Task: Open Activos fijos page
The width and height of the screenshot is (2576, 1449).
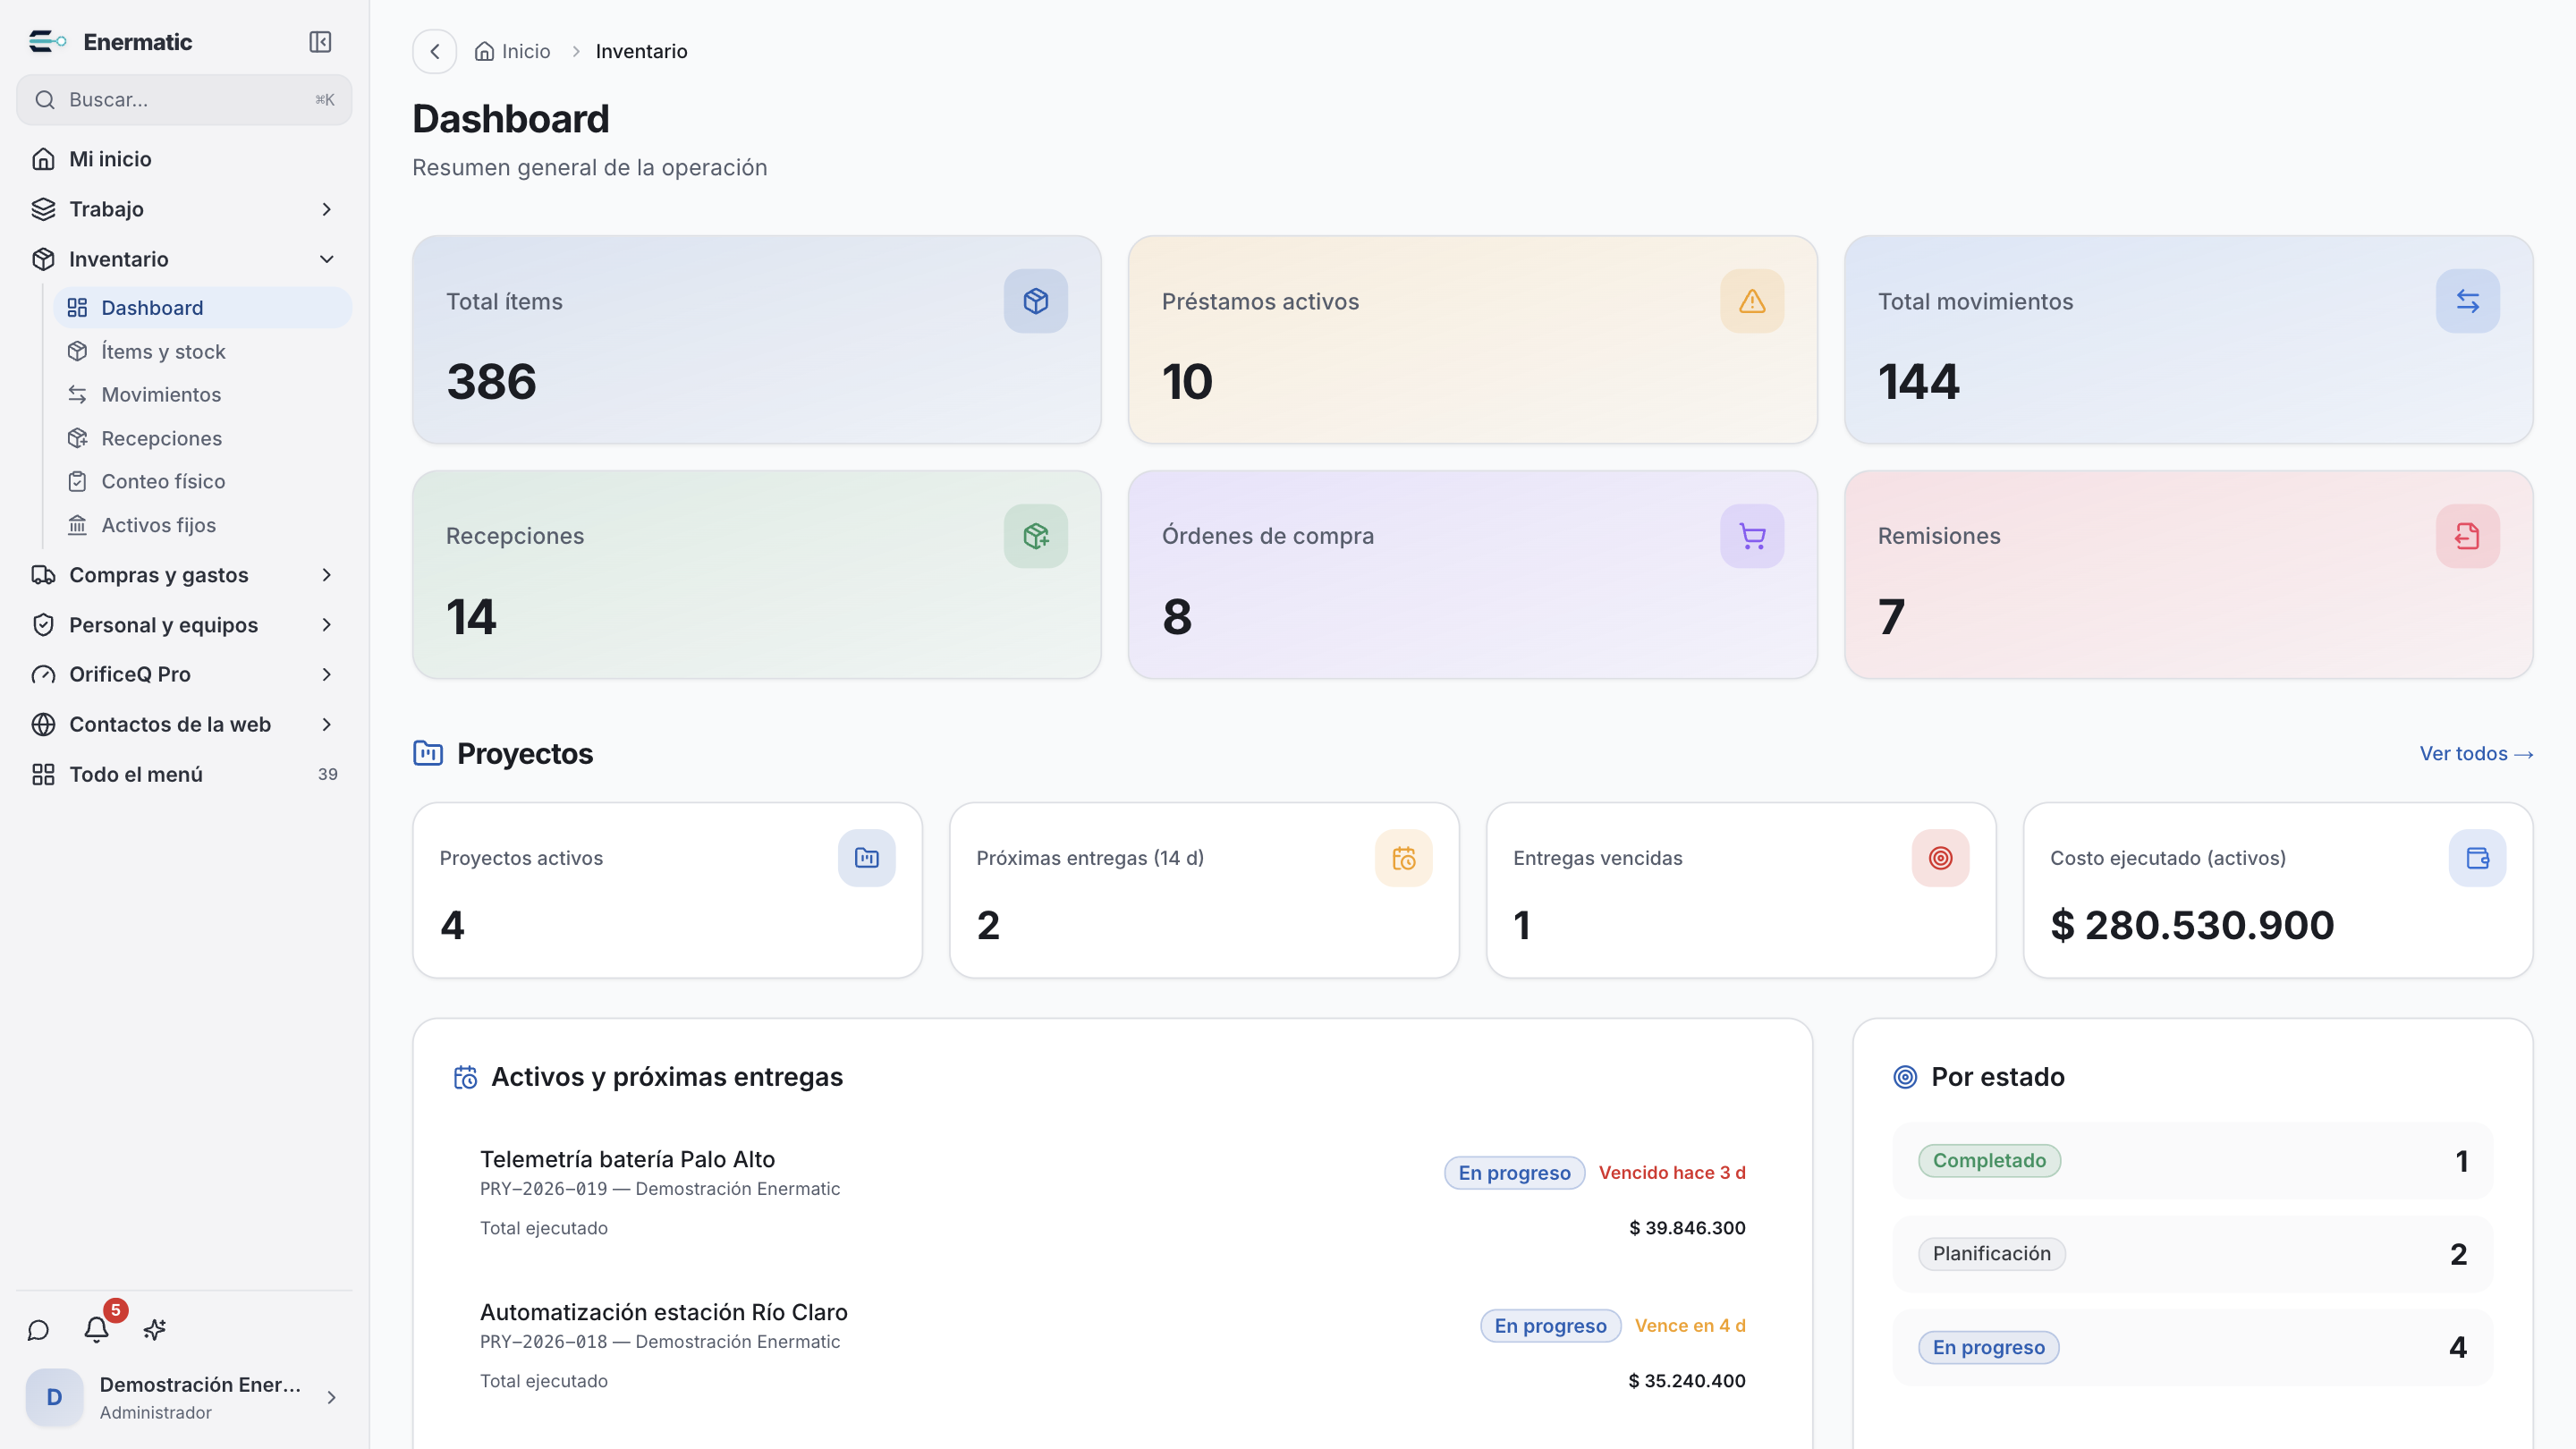Action: tap(202, 525)
